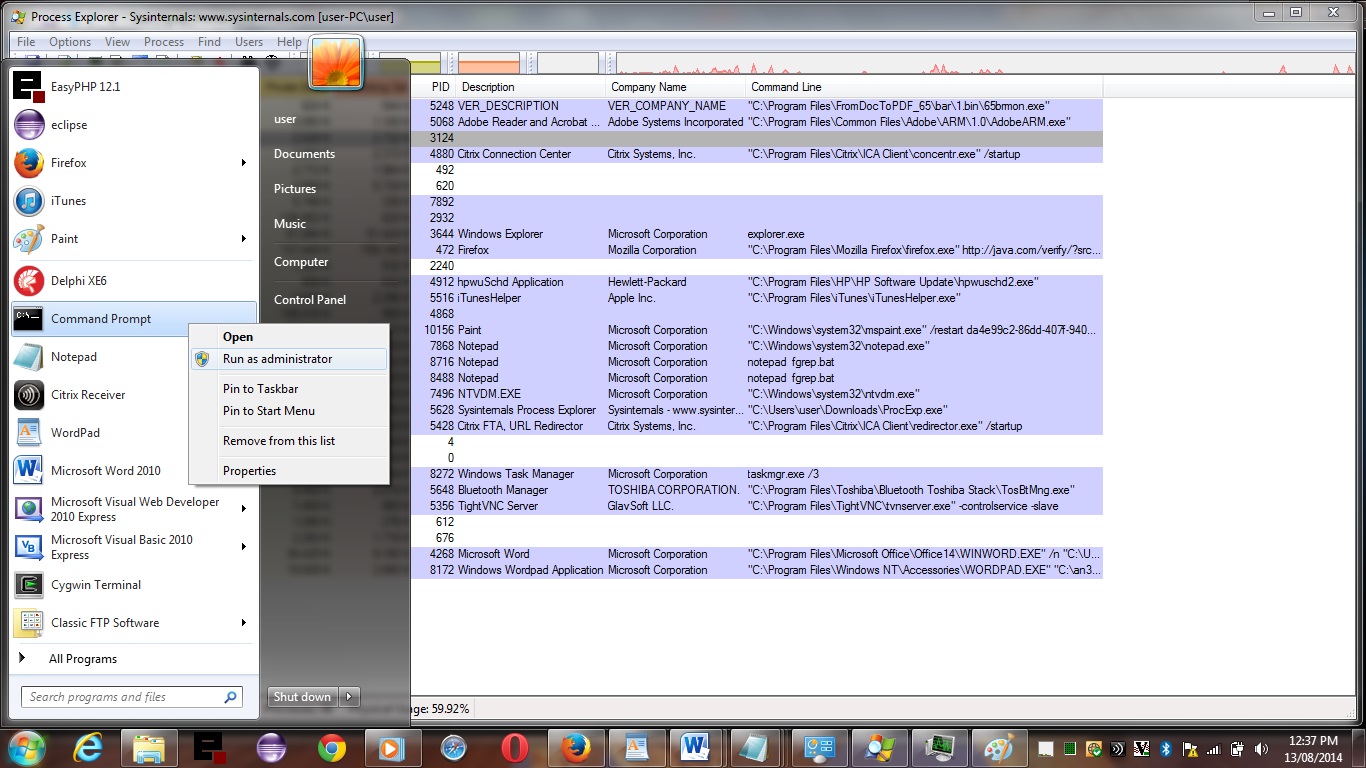Viewport: 1366px width, 768px height.
Task: Start iTunes from the Start menu
Action: click(134, 201)
